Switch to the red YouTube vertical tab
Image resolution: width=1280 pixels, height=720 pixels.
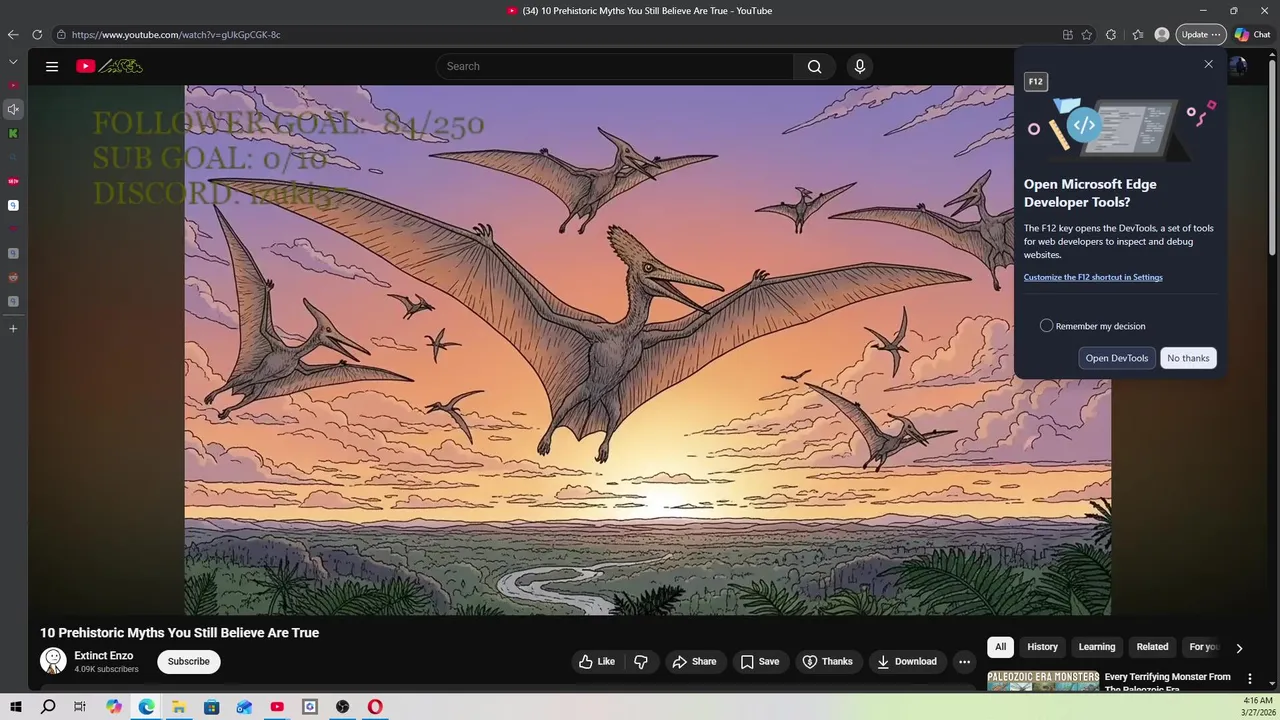pos(13,85)
